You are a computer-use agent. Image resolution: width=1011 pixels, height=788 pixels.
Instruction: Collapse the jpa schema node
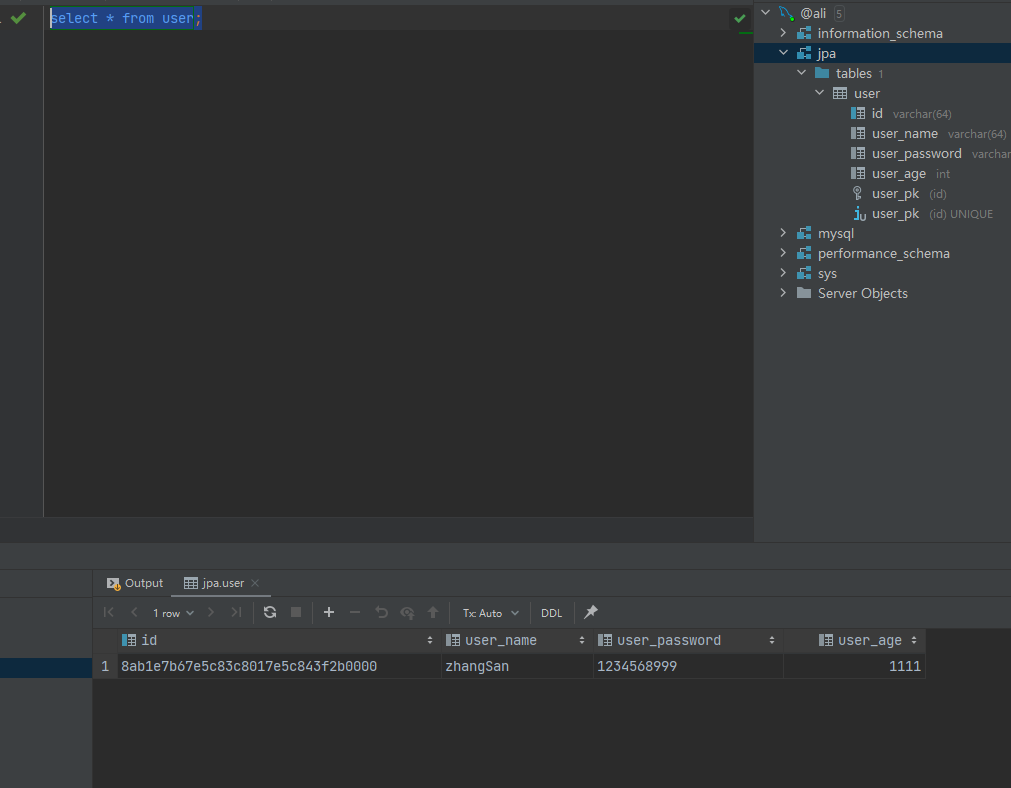click(783, 52)
